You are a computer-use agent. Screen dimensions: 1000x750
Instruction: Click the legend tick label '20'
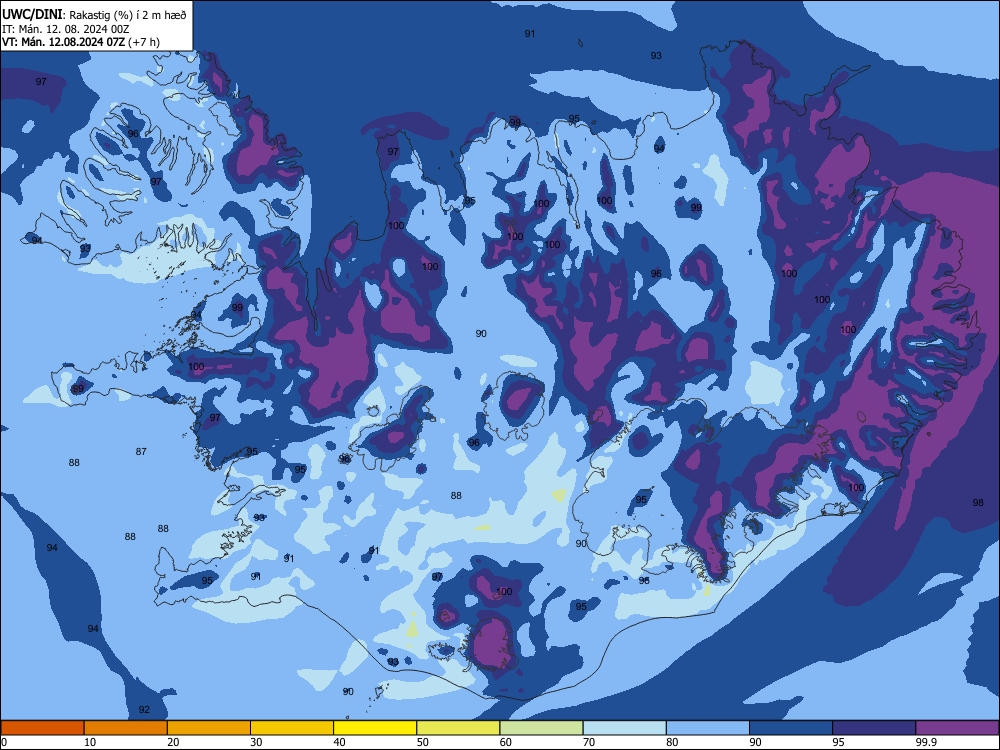173,742
